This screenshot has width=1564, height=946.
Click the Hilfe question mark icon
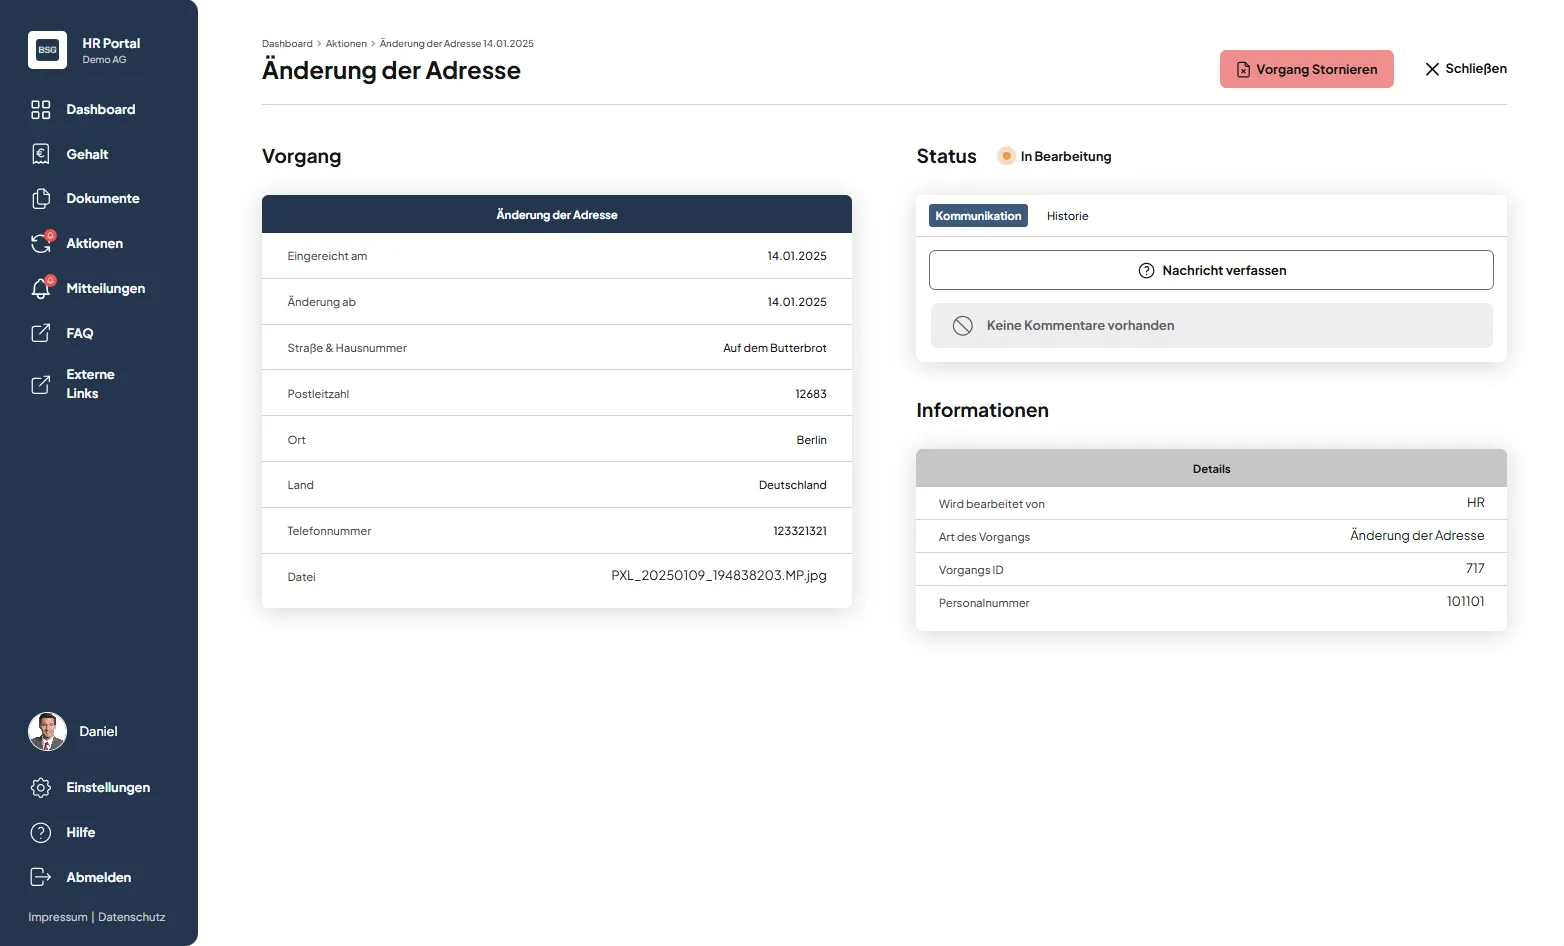click(41, 832)
